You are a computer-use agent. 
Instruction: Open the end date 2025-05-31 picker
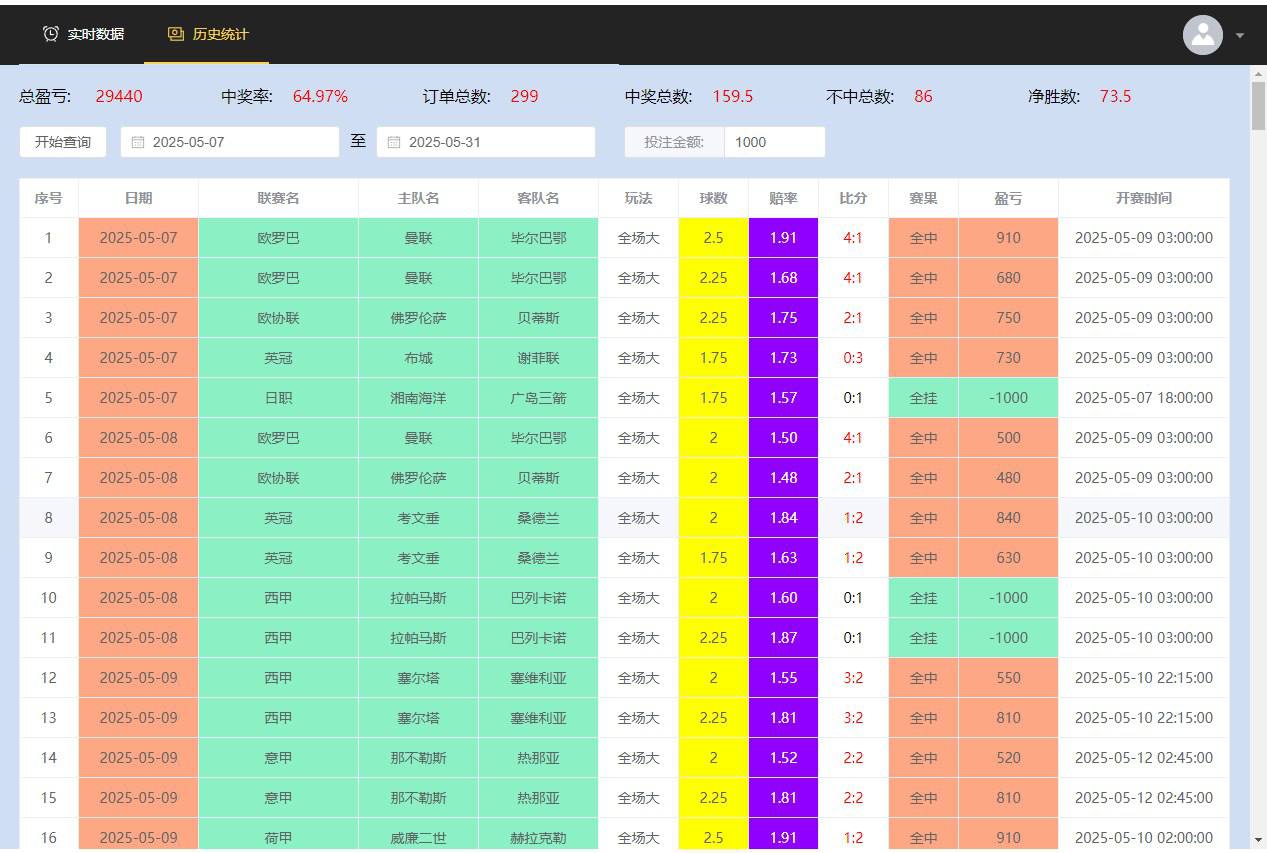[x=485, y=142]
